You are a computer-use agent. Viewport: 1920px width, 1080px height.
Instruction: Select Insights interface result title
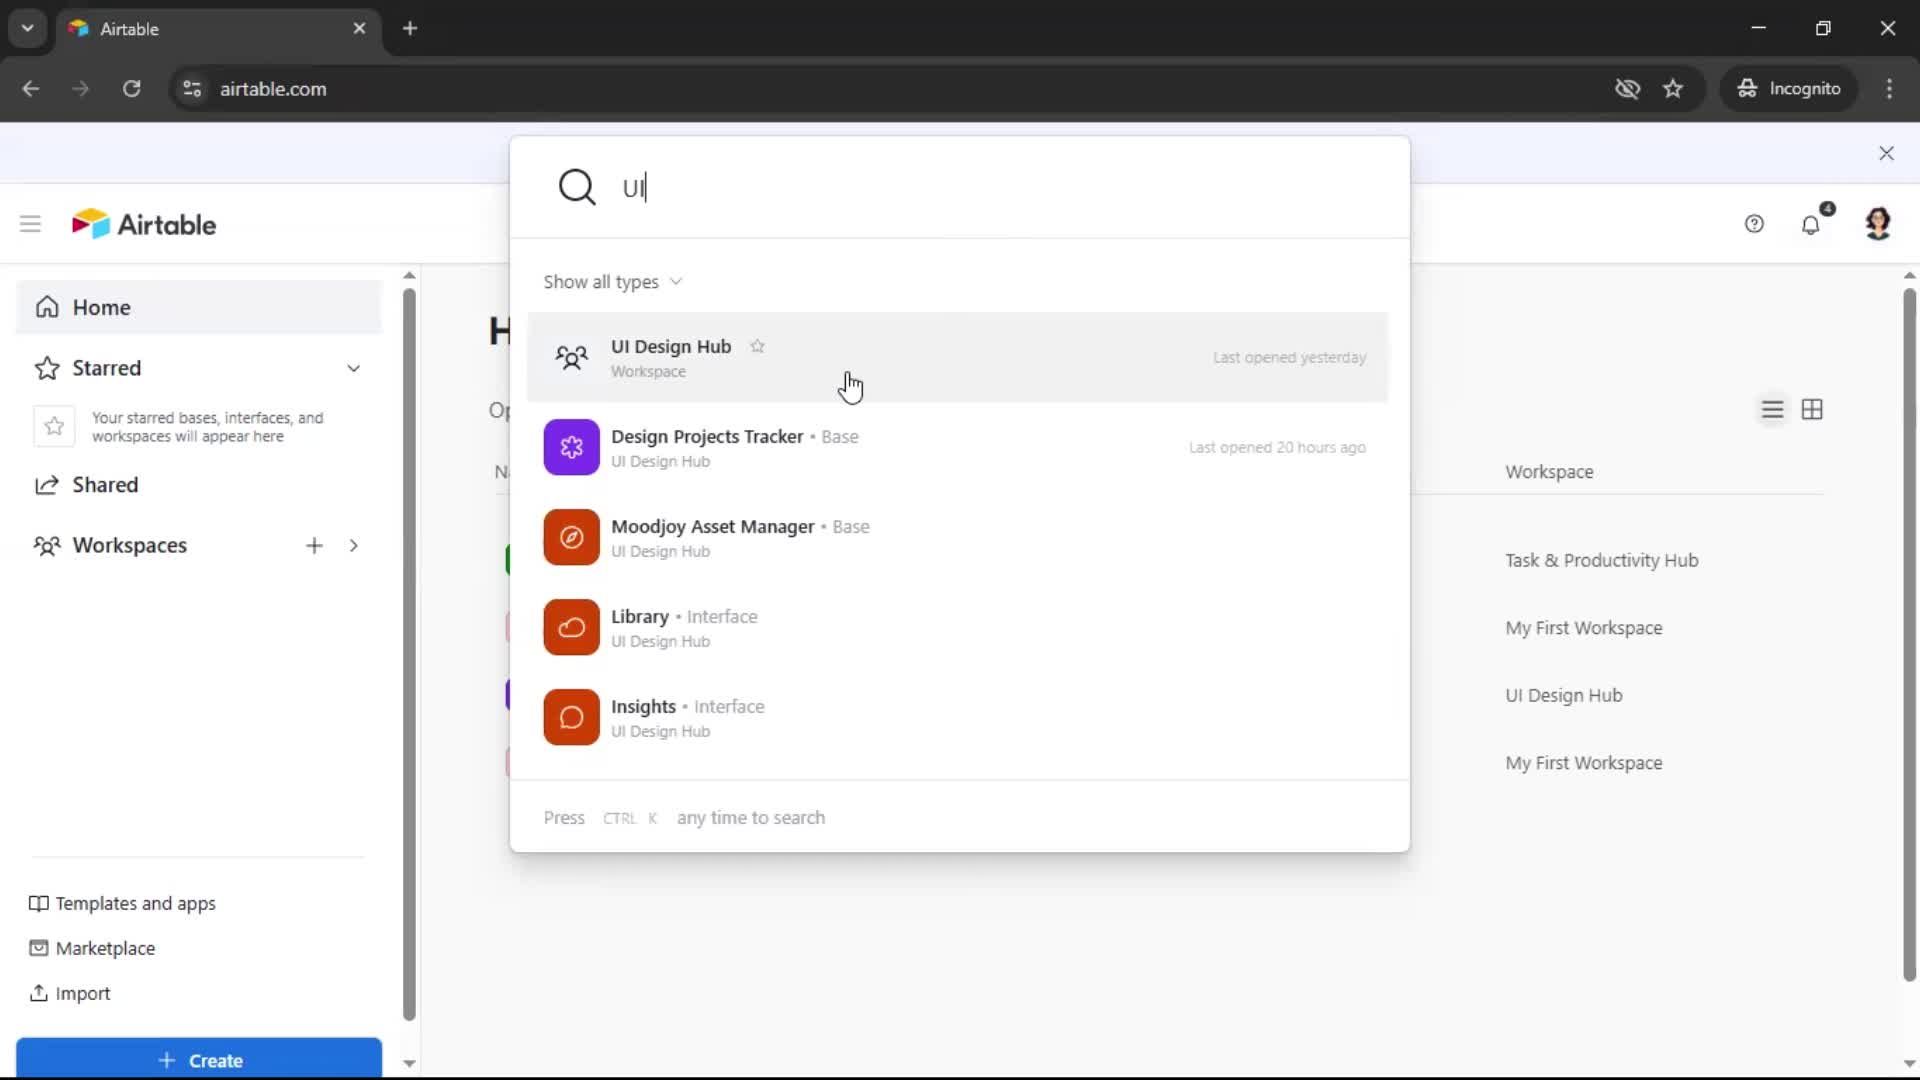(x=643, y=706)
